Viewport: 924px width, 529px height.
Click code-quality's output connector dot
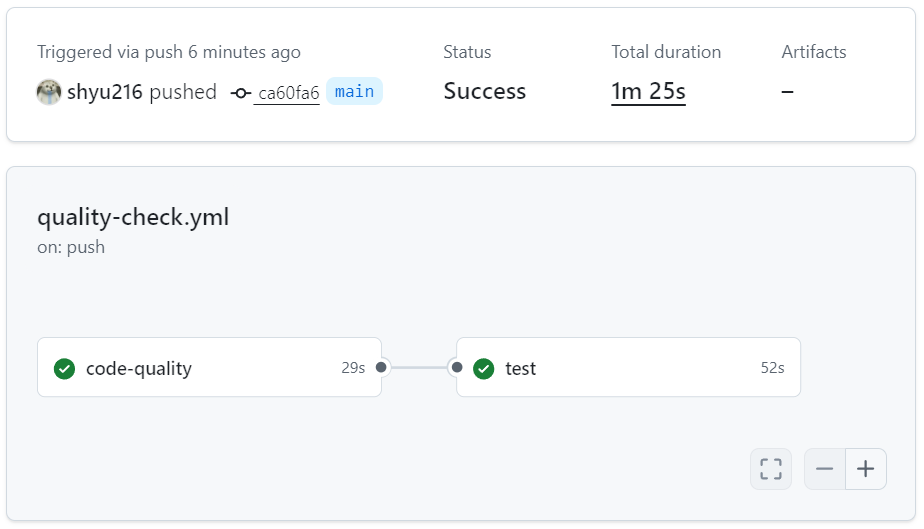coord(381,367)
